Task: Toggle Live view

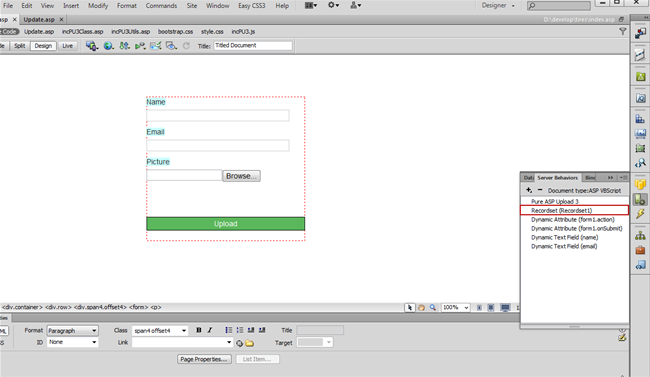Action: click(x=68, y=46)
